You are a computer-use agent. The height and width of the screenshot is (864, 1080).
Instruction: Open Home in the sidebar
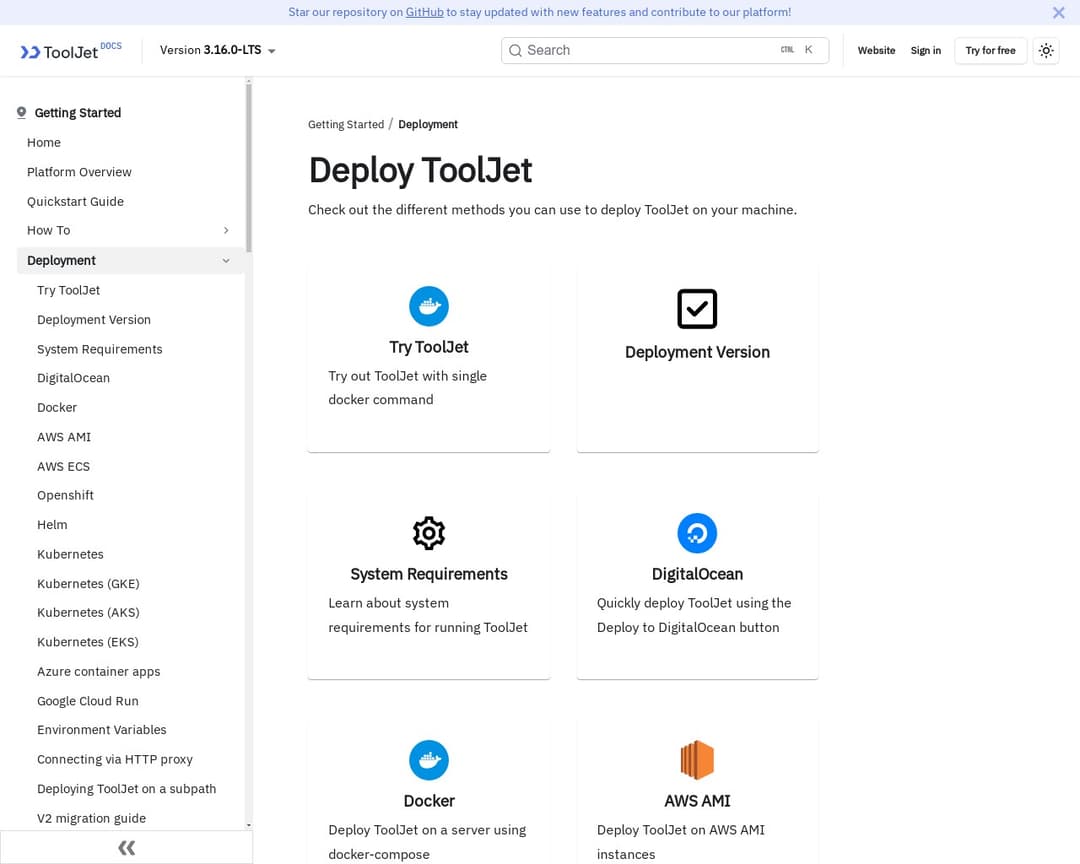tap(44, 143)
